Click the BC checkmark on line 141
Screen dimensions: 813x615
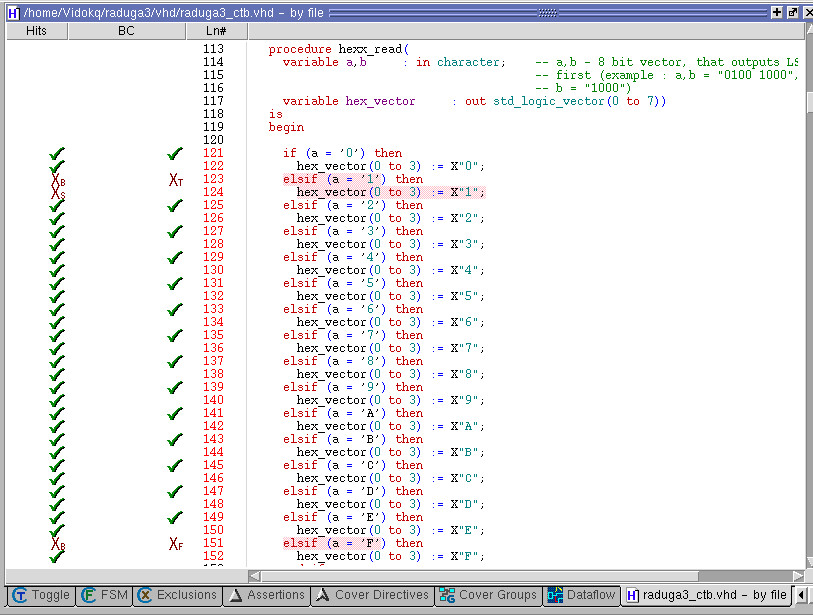point(175,413)
